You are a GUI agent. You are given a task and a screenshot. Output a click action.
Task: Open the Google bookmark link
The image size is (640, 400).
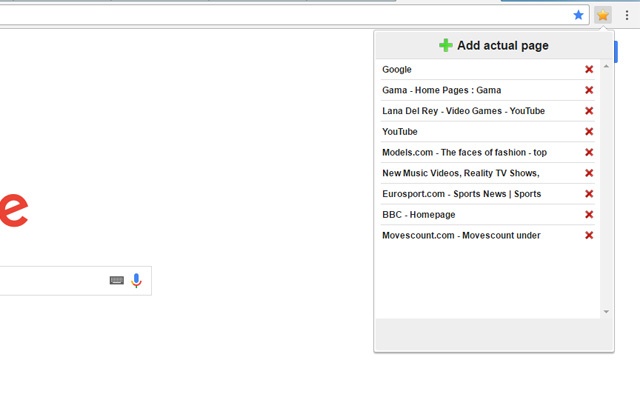point(397,69)
